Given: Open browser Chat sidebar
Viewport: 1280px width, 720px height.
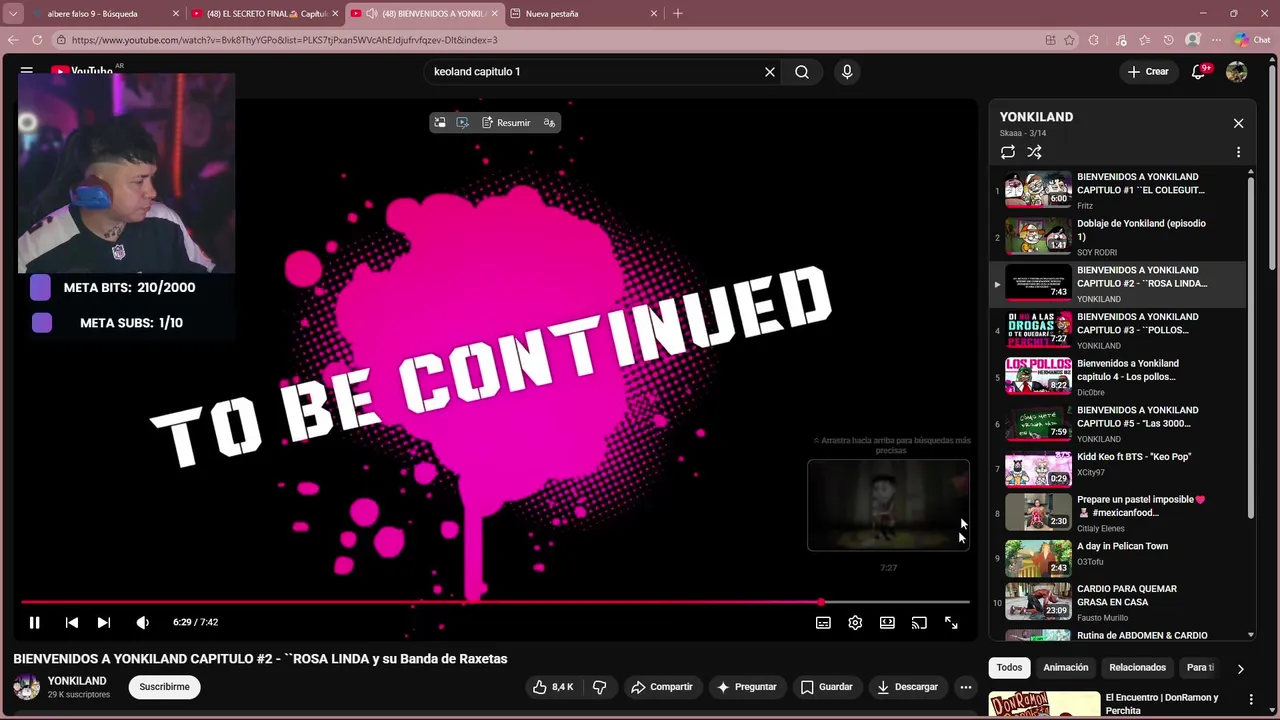Looking at the screenshot, I should (x=1251, y=40).
